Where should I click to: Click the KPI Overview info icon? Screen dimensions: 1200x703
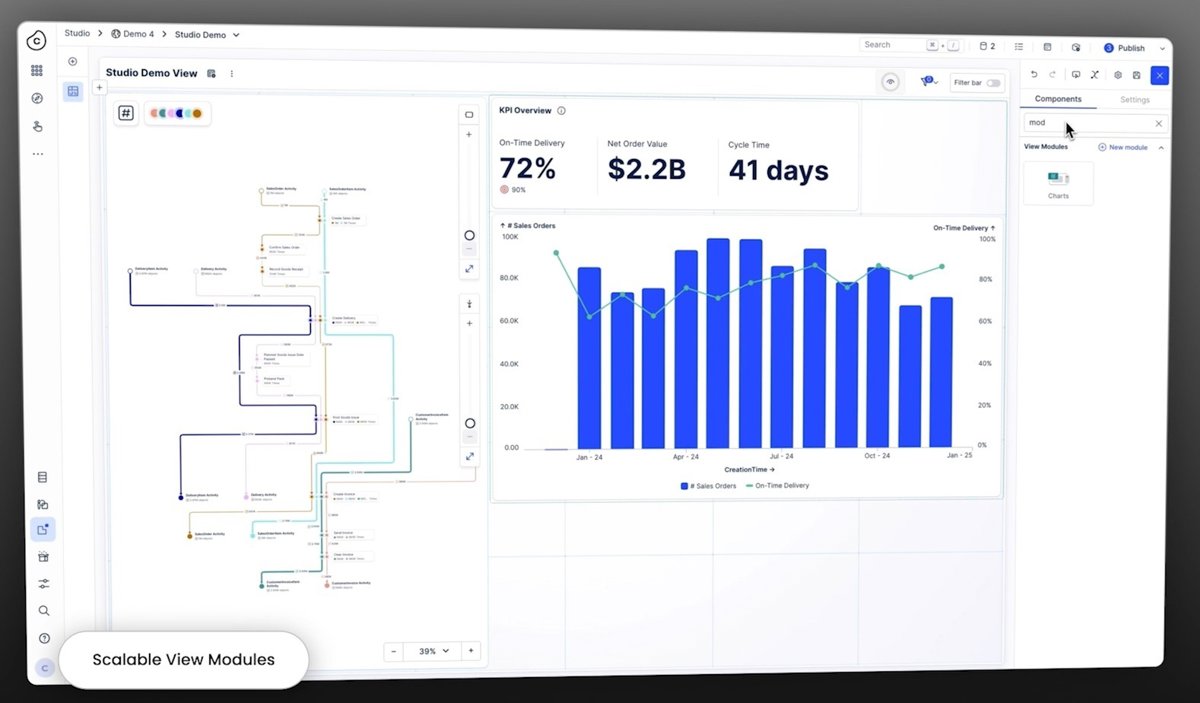click(561, 111)
